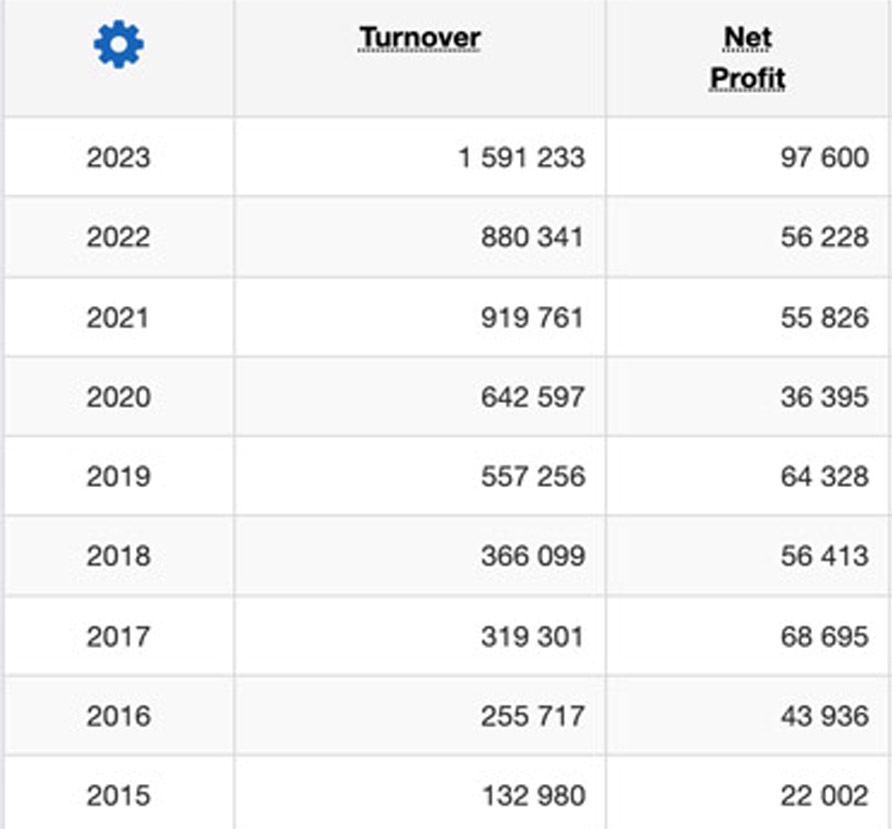Click turnover value 1 591 233

click(x=522, y=157)
